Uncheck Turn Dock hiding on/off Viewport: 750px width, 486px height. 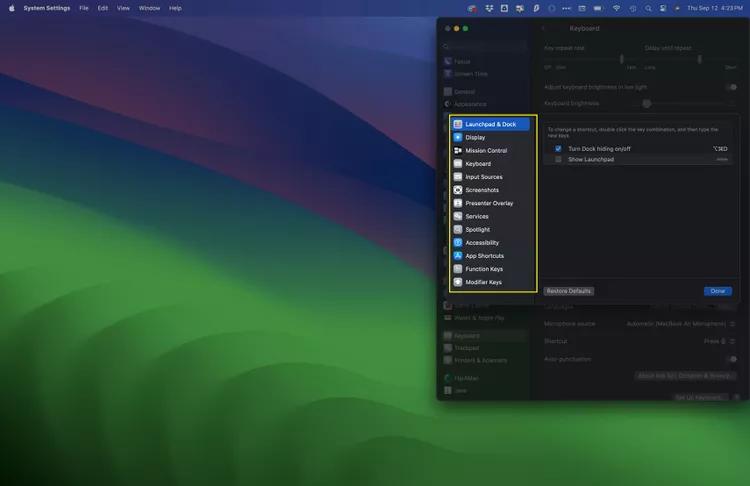click(558, 149)
